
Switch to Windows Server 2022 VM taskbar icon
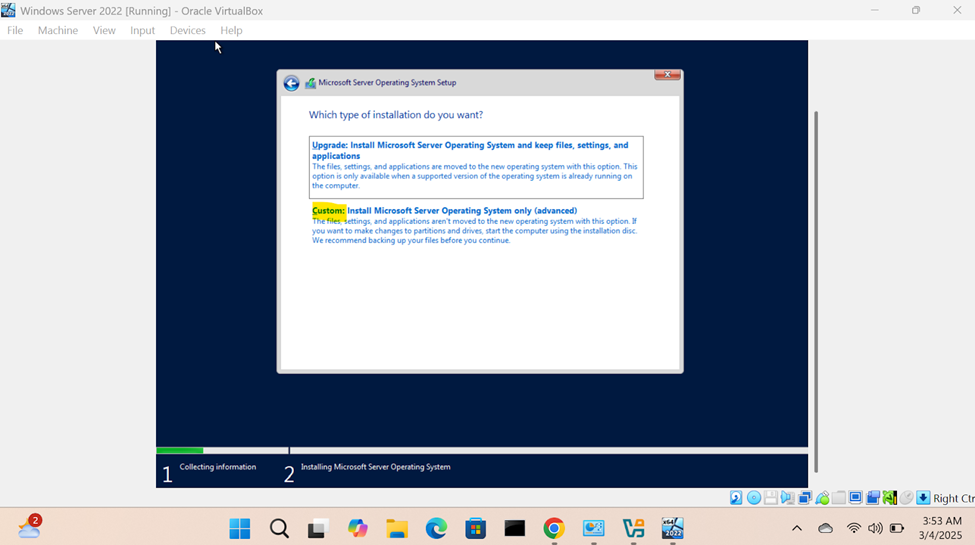672,529
